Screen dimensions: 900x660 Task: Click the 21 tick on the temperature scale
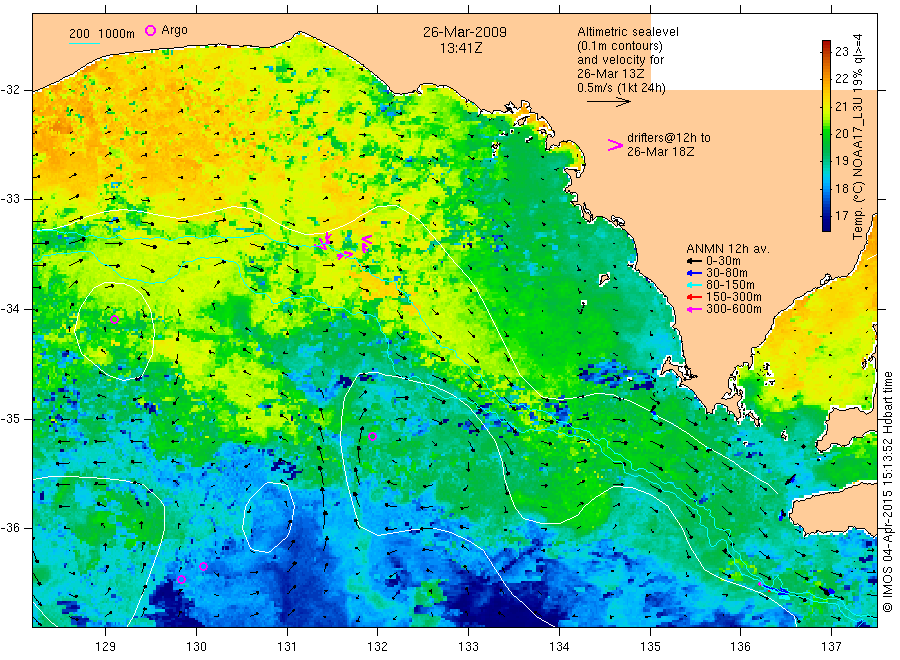click(x=841, y=107)
